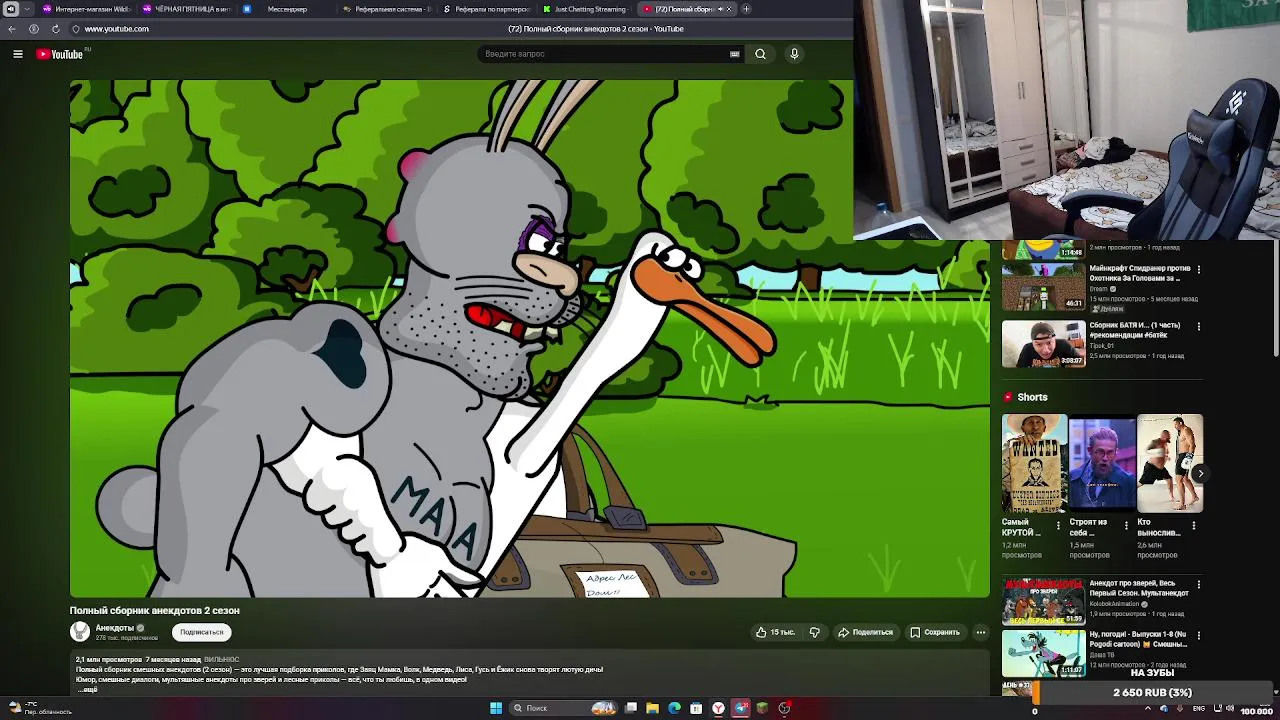The width and height of the screenshot is (1280, 720).
Task: Switch to the Реферальная система tab
Action: 386,9
